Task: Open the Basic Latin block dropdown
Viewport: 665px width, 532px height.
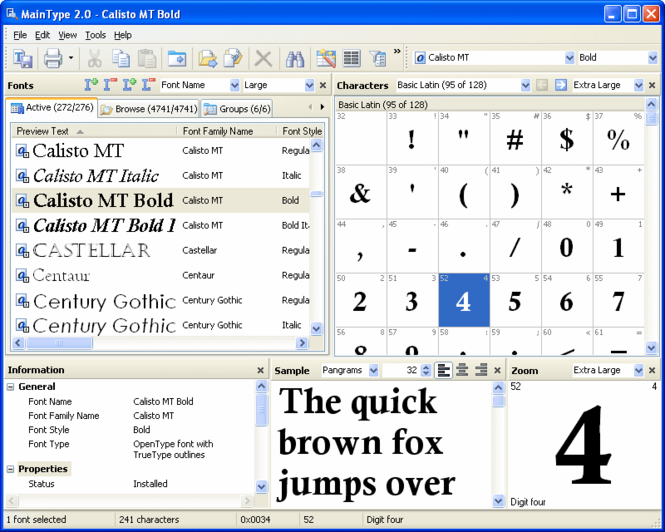Action: pyautogui.click(x=525, y=85)
